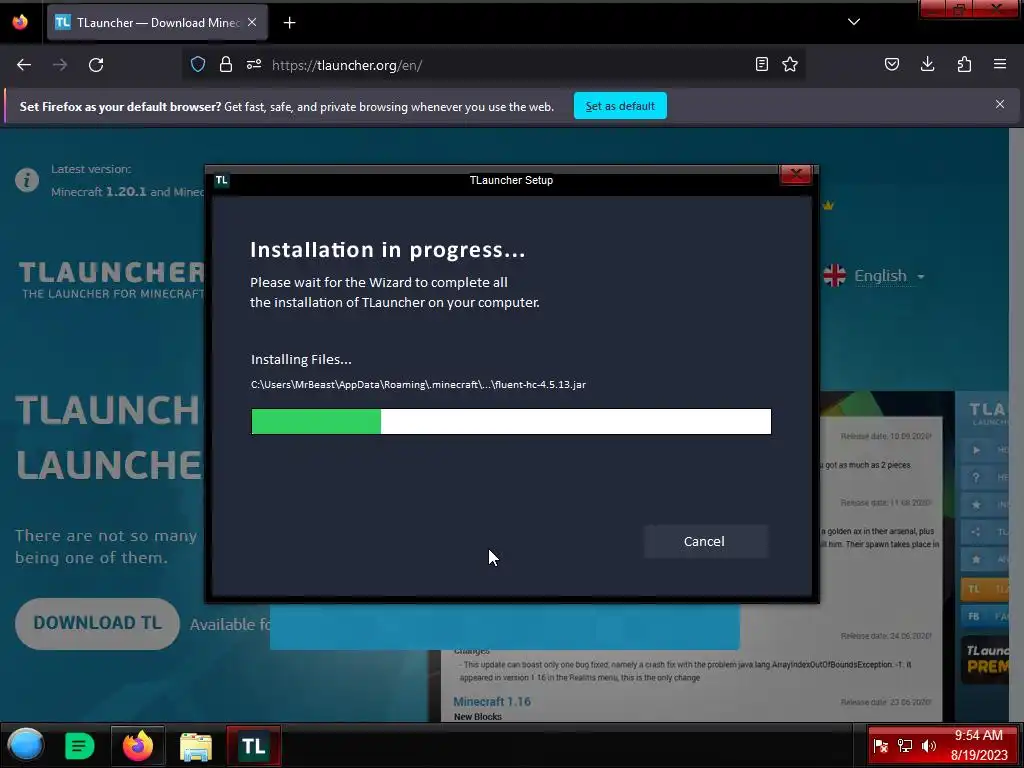
Task: Click the UK flag icon
Action: [835, 276]
